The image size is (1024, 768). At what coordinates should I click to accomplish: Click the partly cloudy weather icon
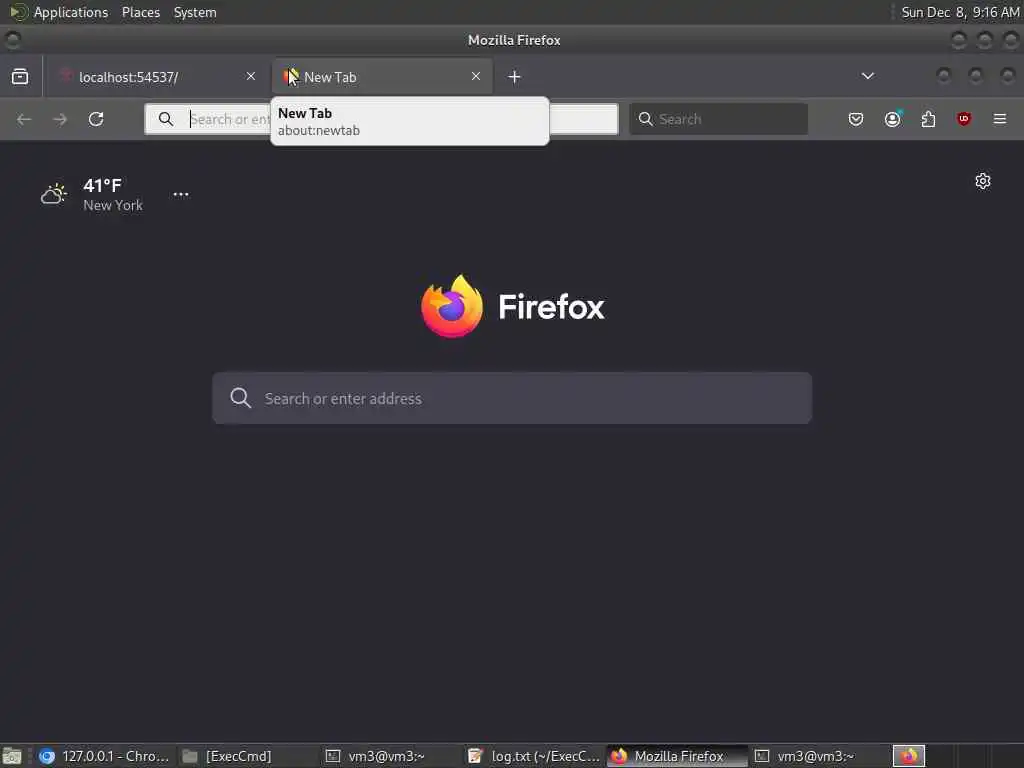(x=54, y=195)
